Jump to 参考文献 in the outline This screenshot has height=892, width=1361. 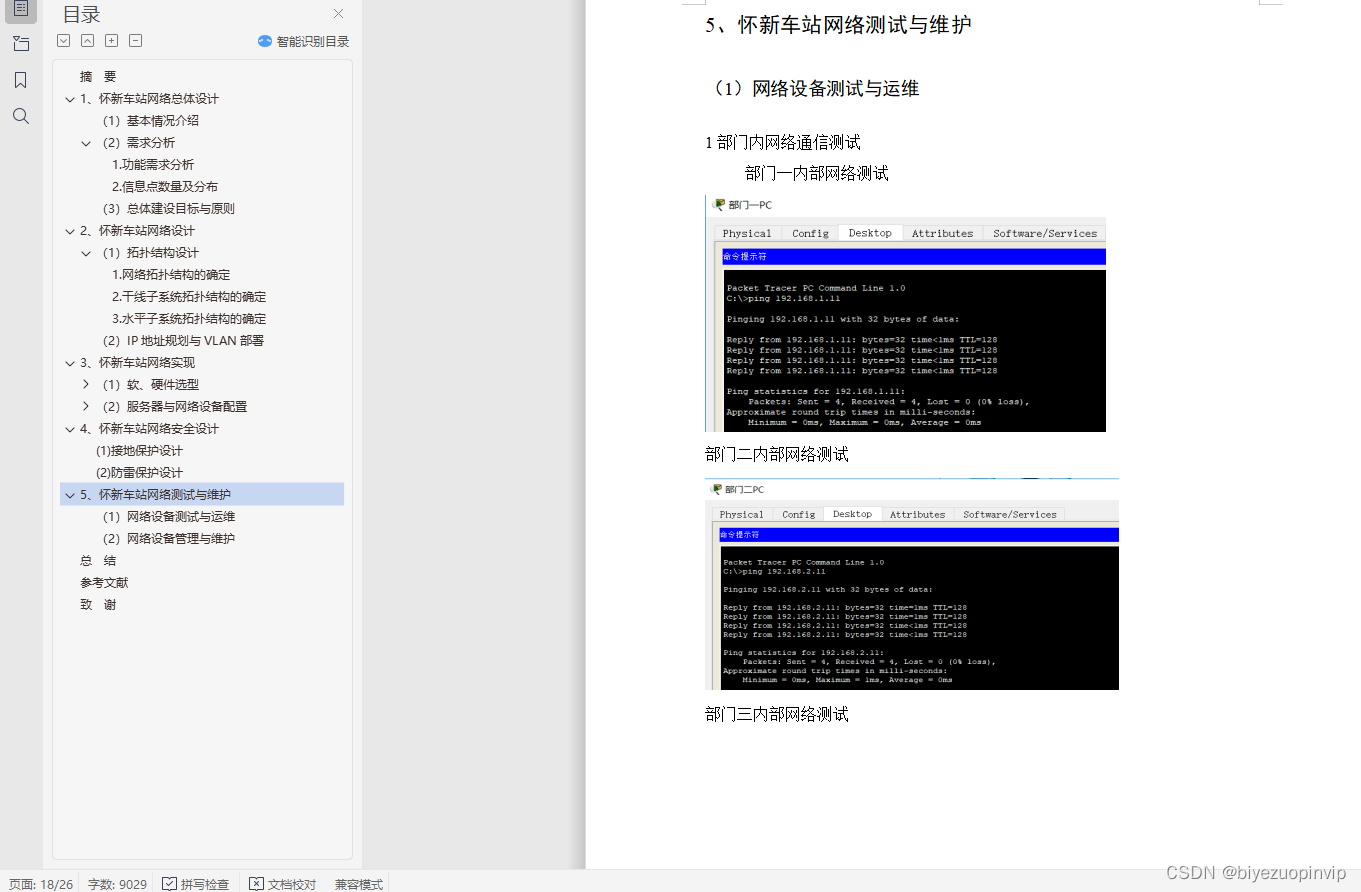(104, 583)
